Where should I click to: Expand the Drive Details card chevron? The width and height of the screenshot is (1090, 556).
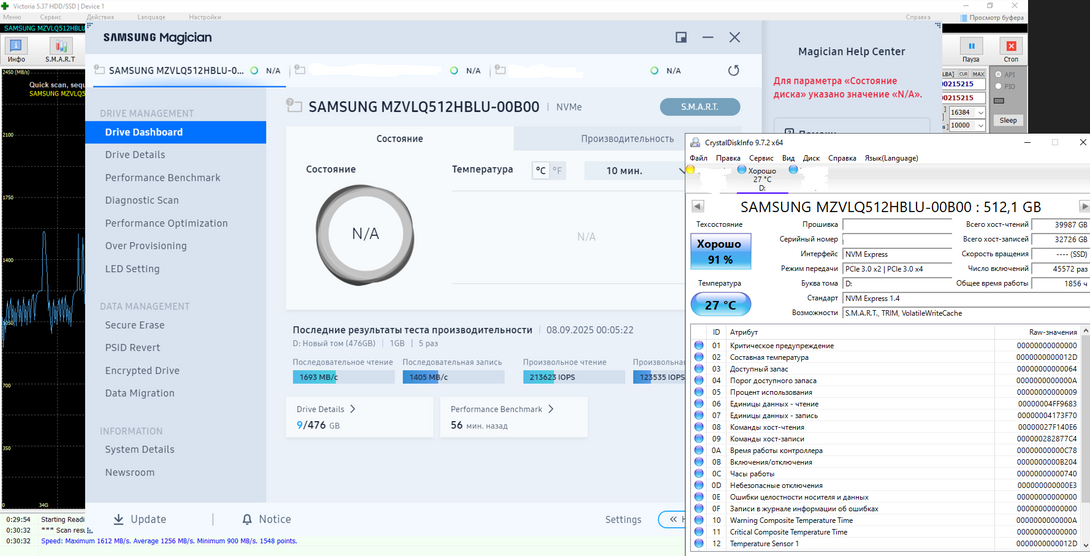pyautogui.click(x=352, y=409)
